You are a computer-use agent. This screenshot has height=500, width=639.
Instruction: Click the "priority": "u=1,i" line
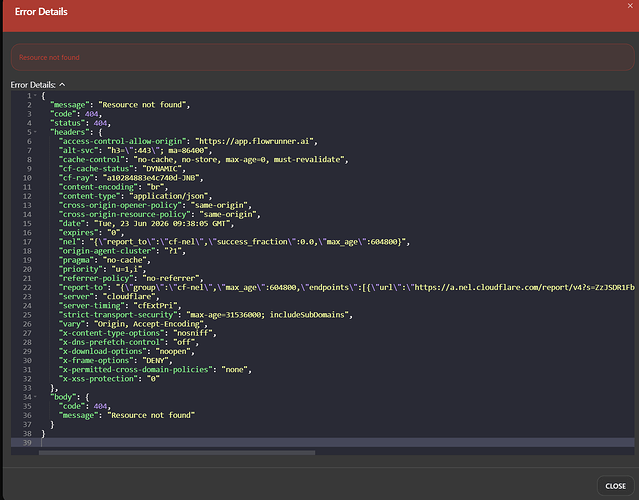coord(102,269)
